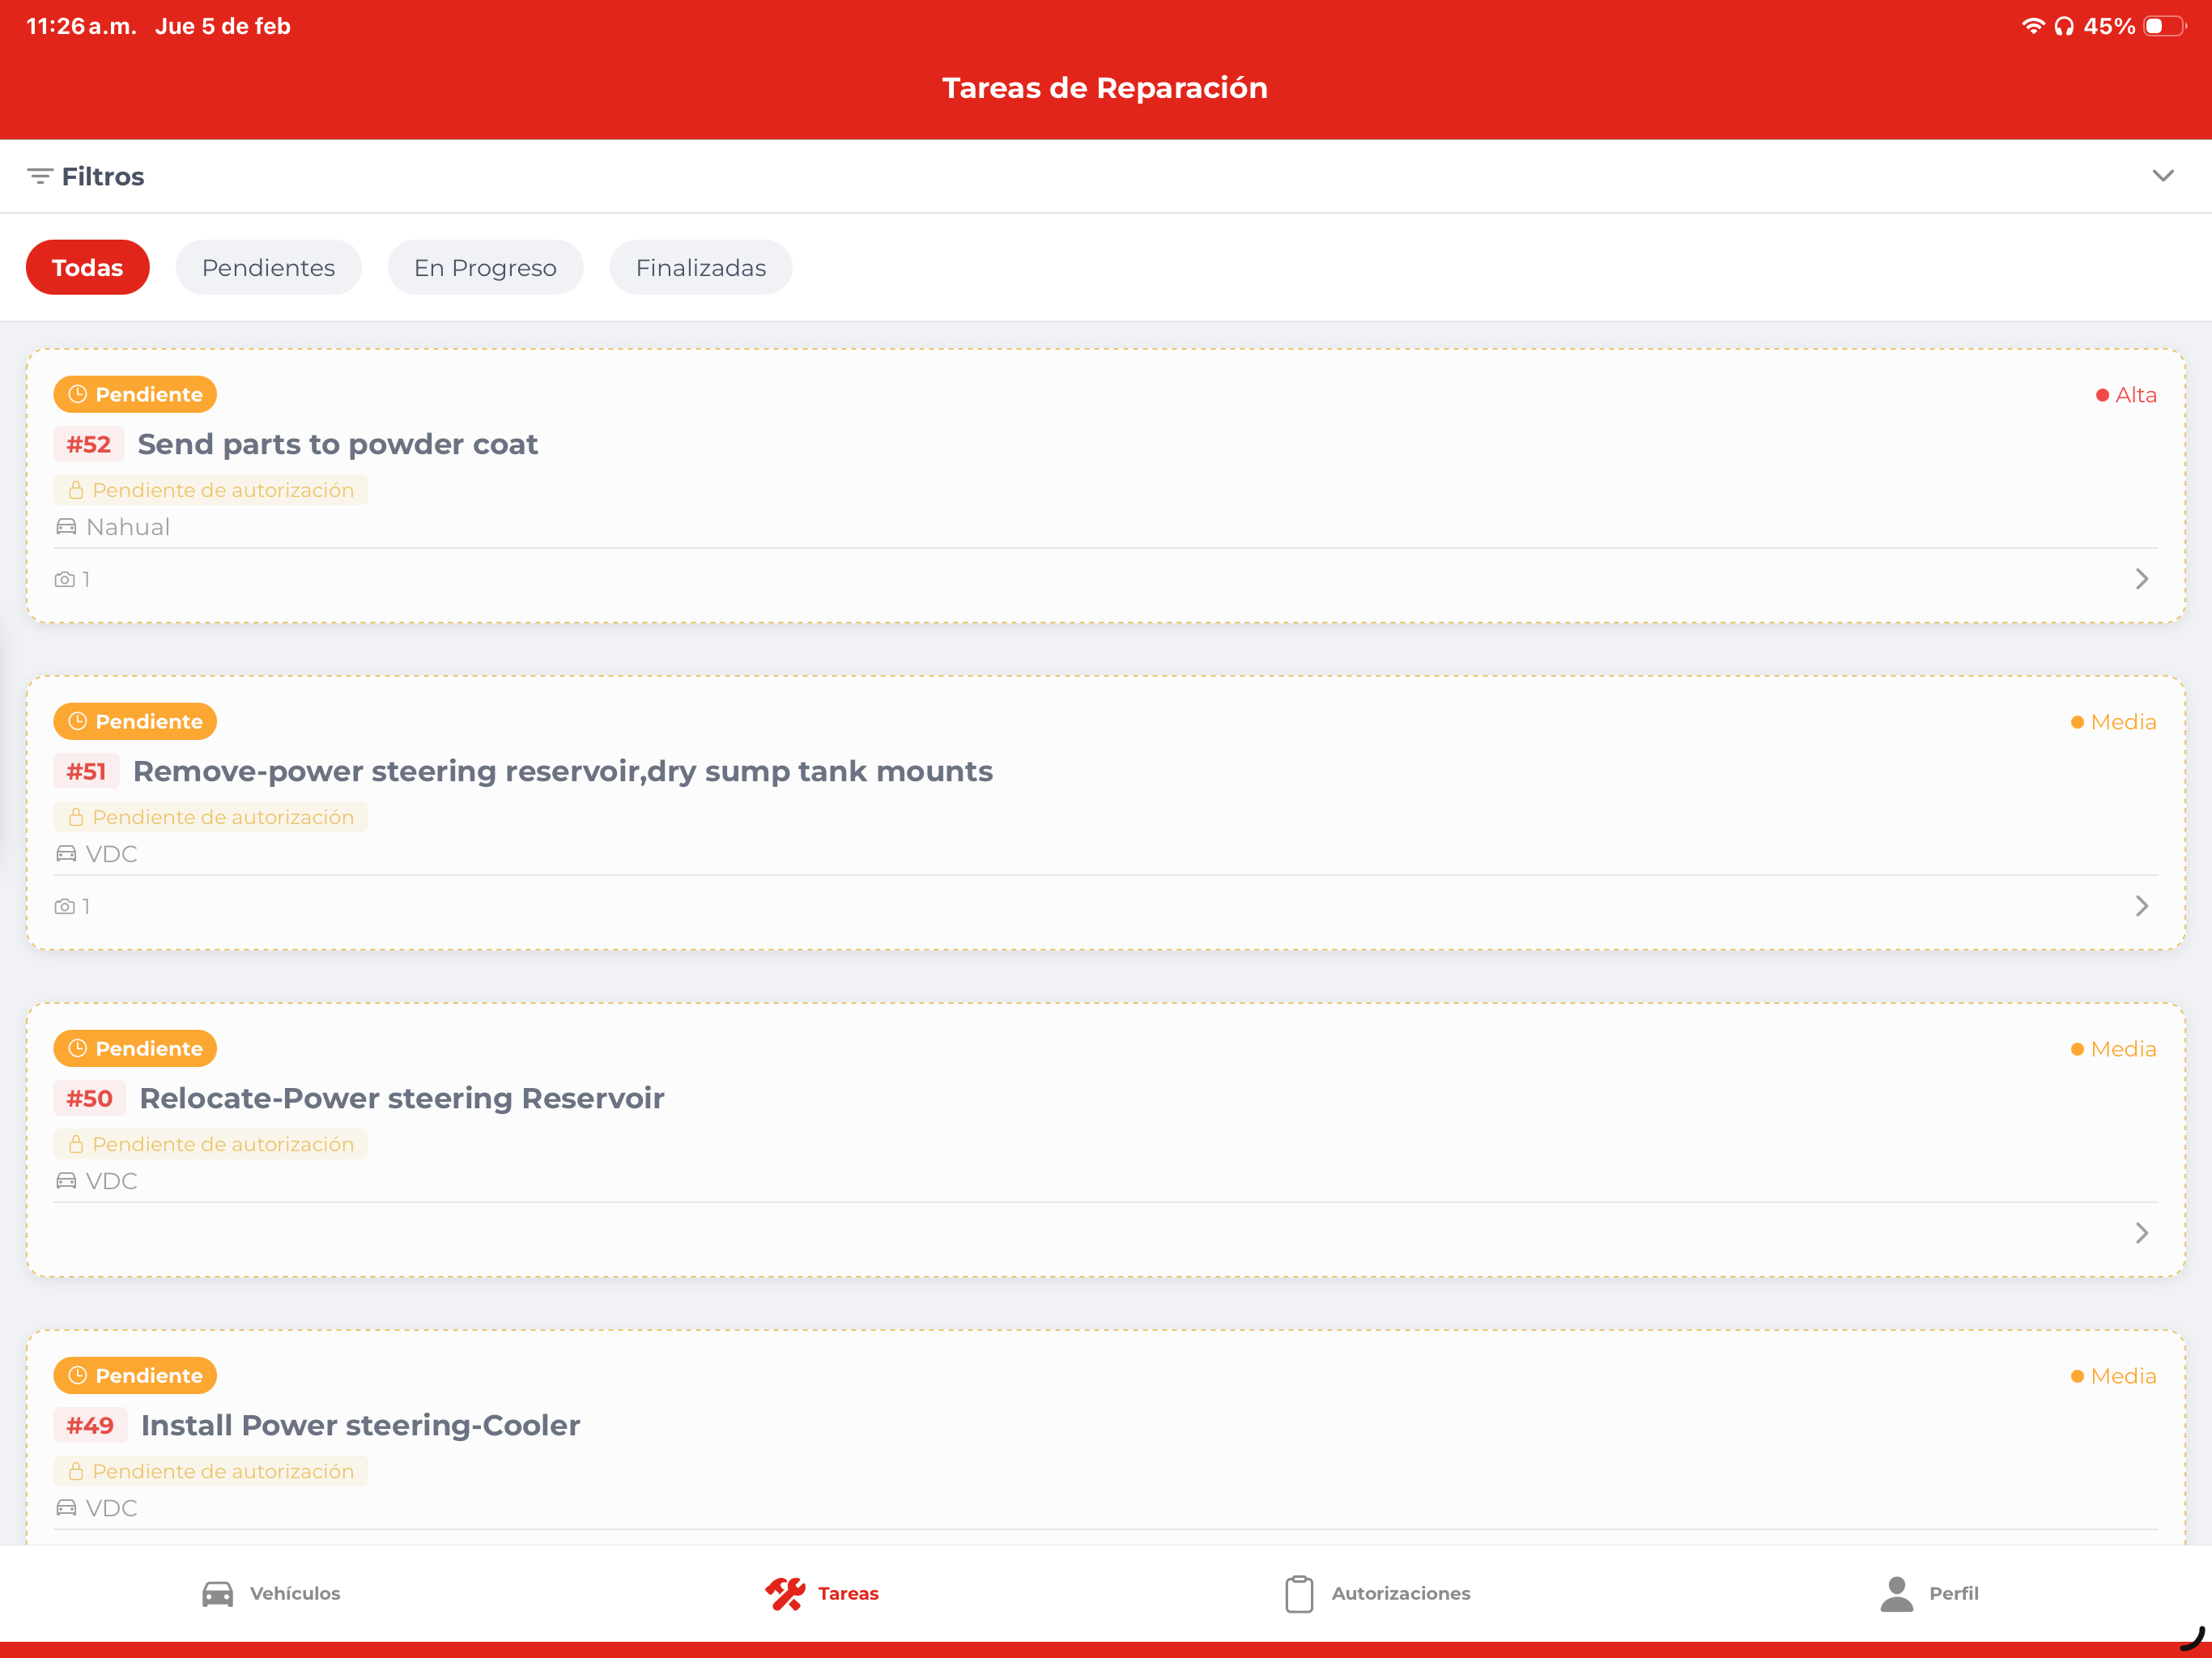The height and width of the screenshot is (1658, 2212).
Task: Tap the Wi-Fi status icon
Action: click(2032, 26)
